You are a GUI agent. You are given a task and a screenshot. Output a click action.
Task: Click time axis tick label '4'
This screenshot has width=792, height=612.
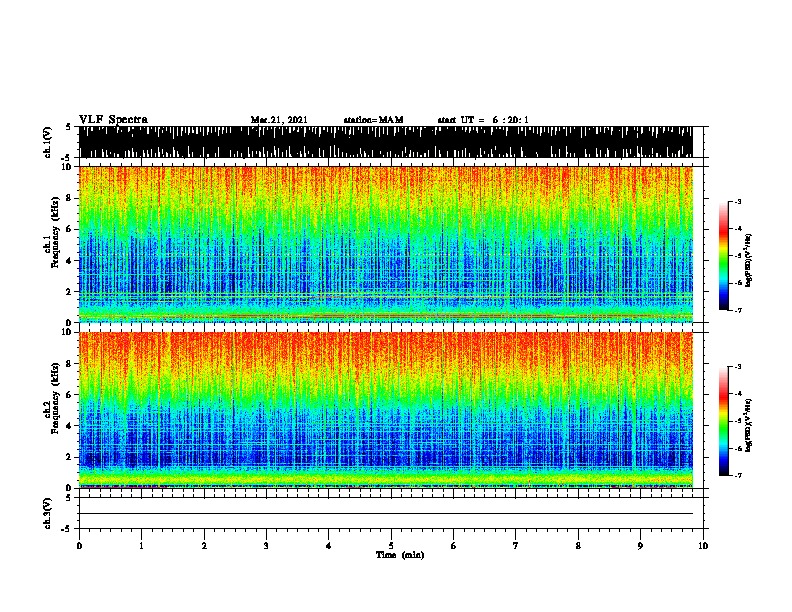[329, 546]
